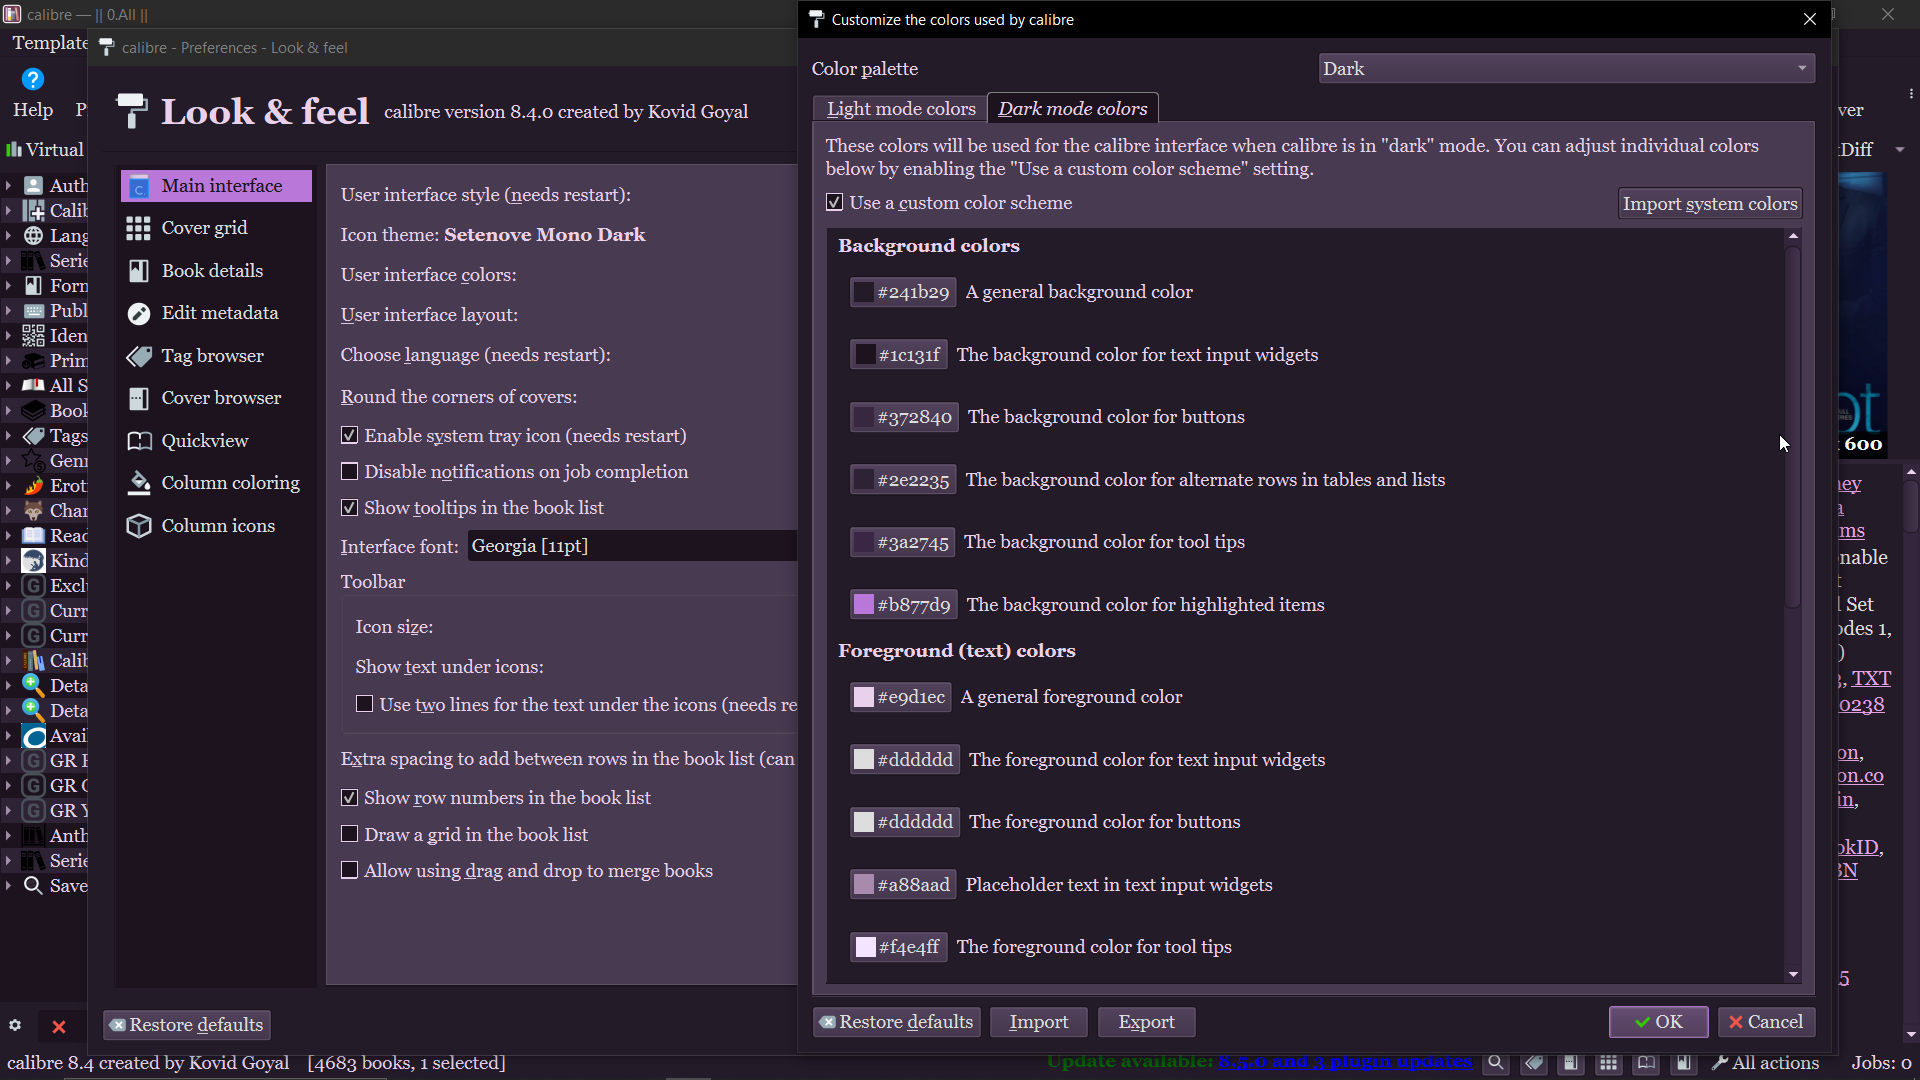Open the Column icons section
Screen dimensions: 1920x1080
[x=217, y=526]
